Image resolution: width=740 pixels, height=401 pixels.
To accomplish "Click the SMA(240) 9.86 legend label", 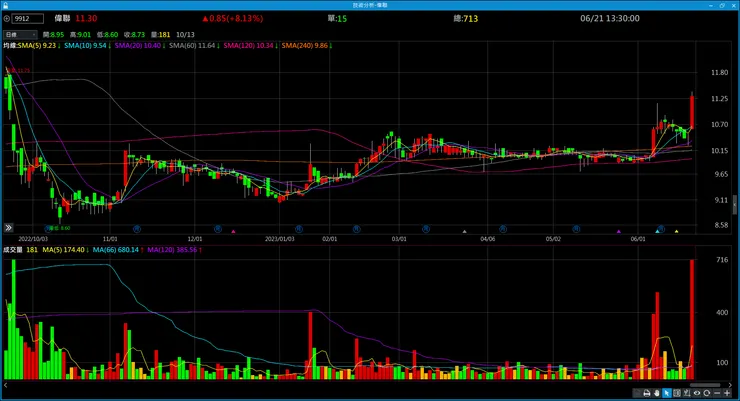I will pos(304,46).
